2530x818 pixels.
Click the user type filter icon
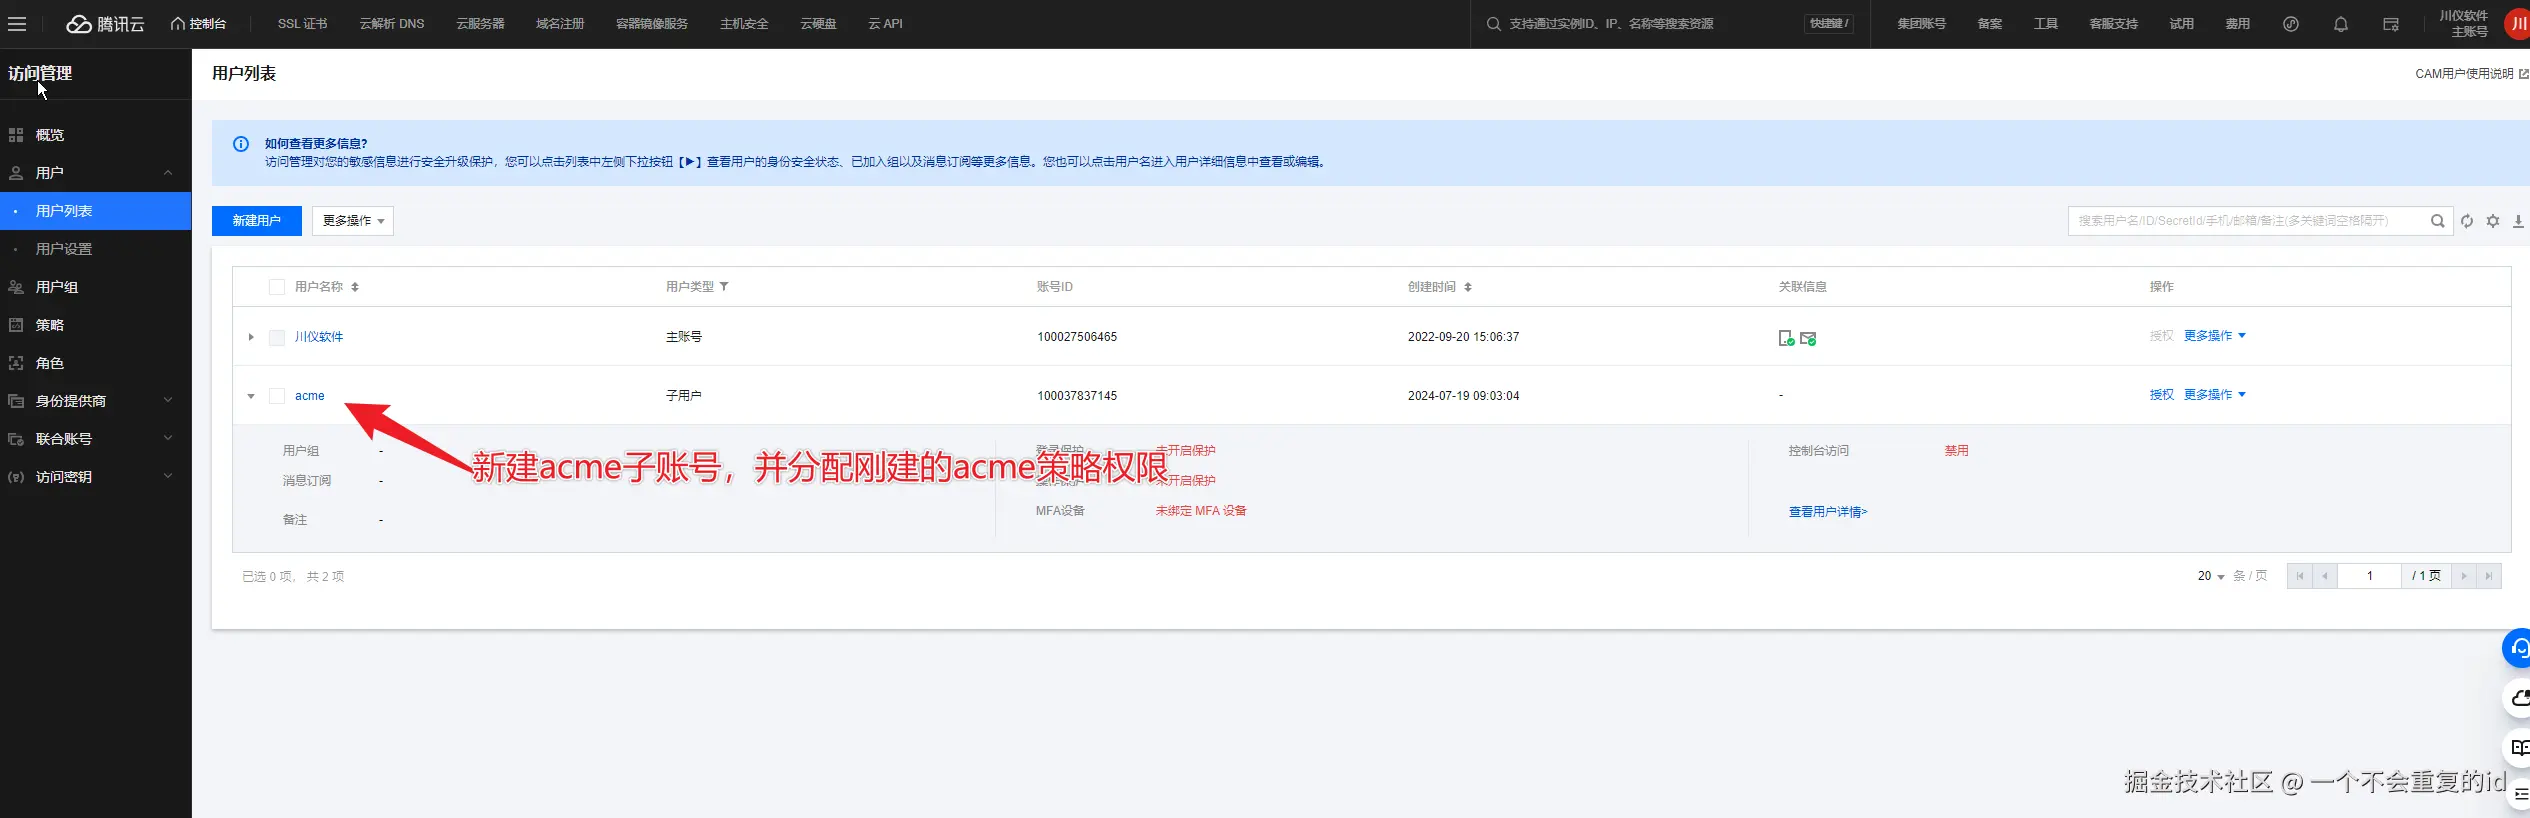[724, 287]
